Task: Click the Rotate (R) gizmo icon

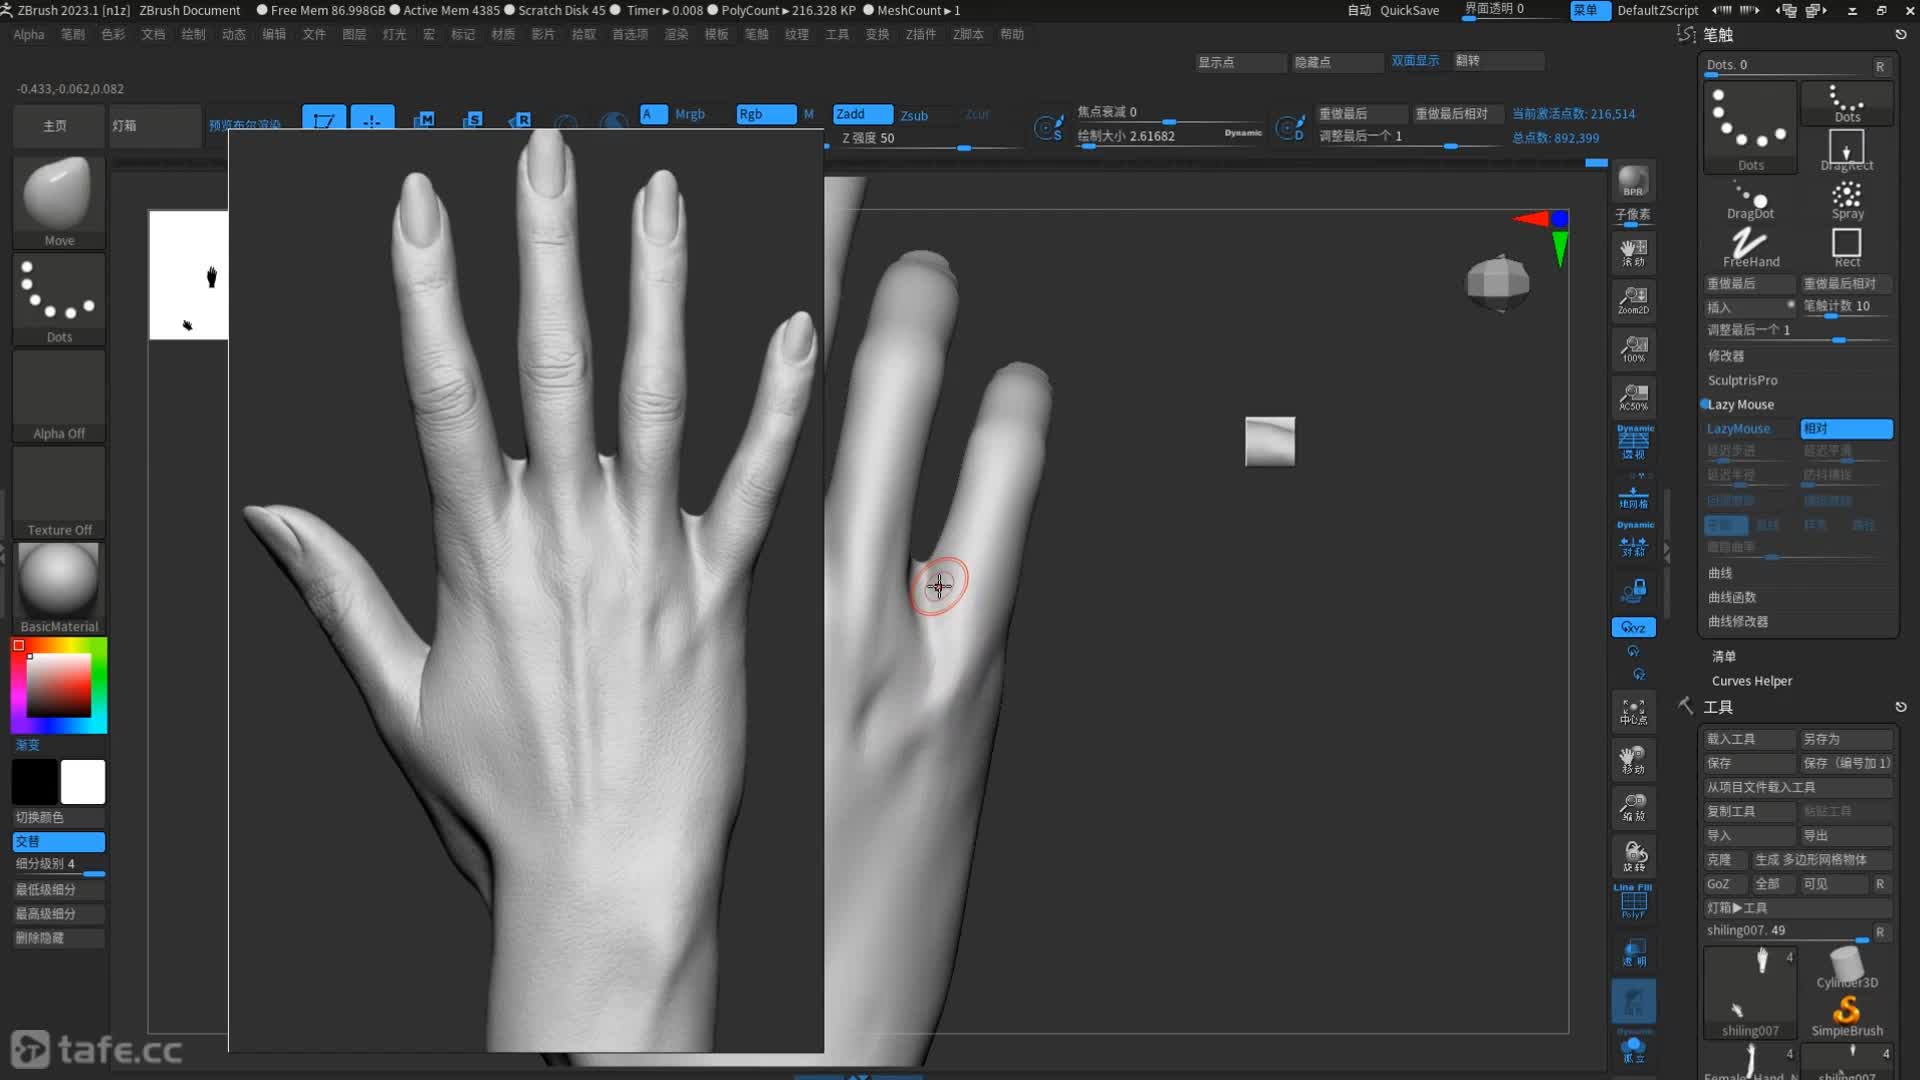Action: click(520, 119)
